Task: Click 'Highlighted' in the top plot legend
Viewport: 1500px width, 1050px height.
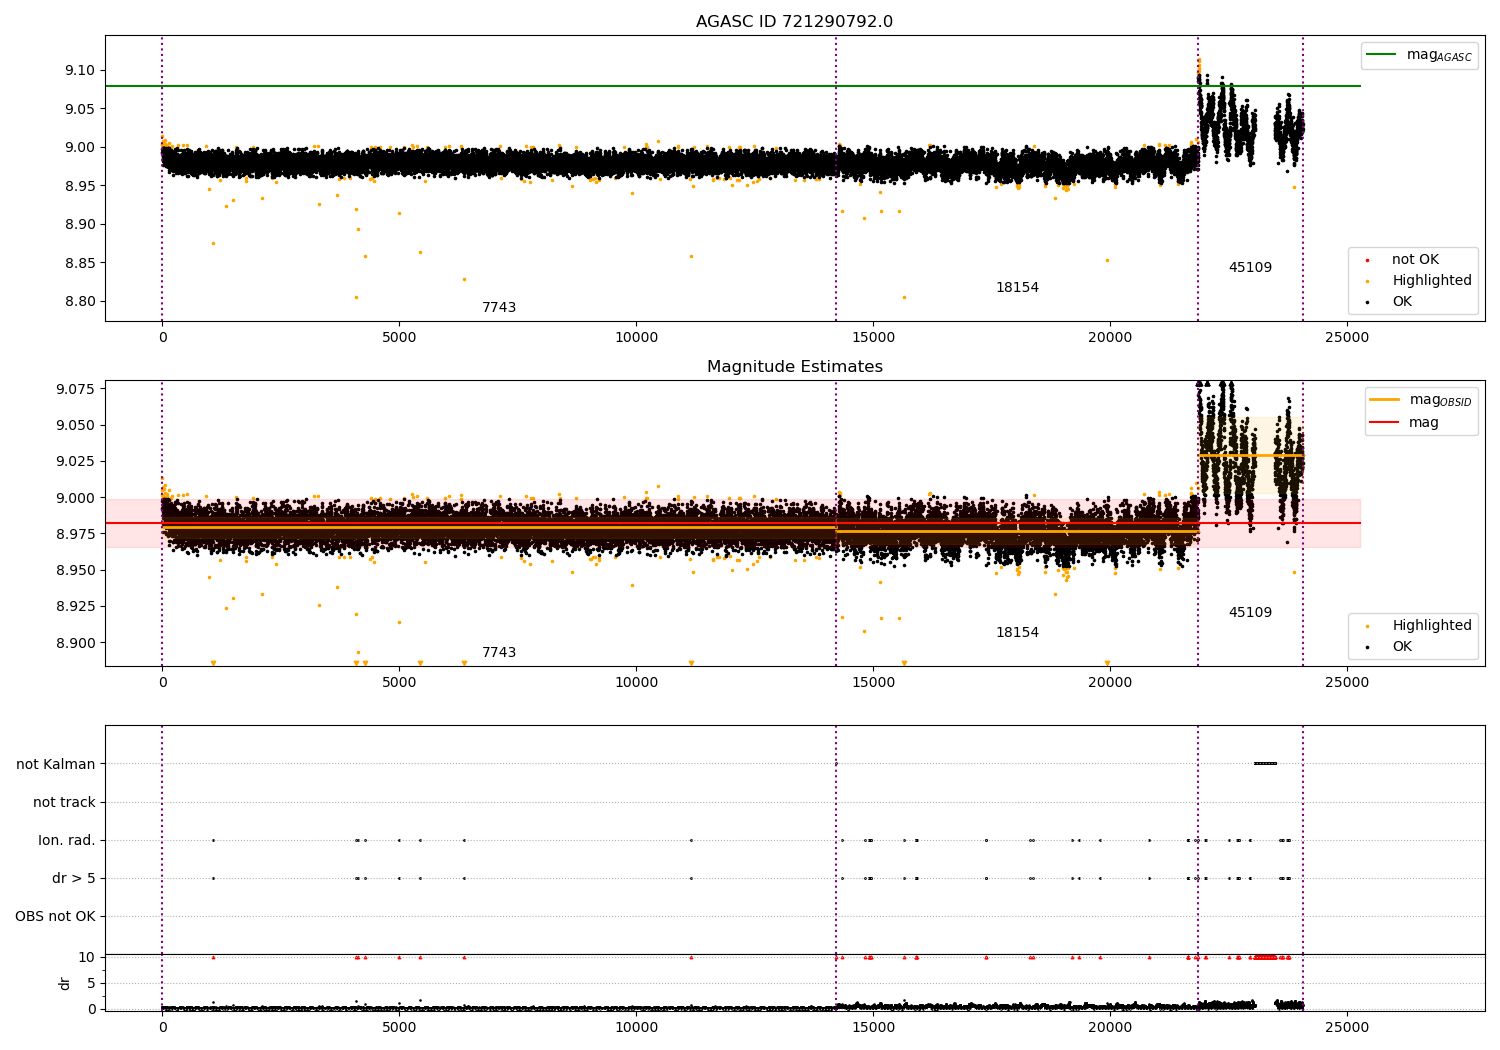Action: click(x=1432, y=281)
